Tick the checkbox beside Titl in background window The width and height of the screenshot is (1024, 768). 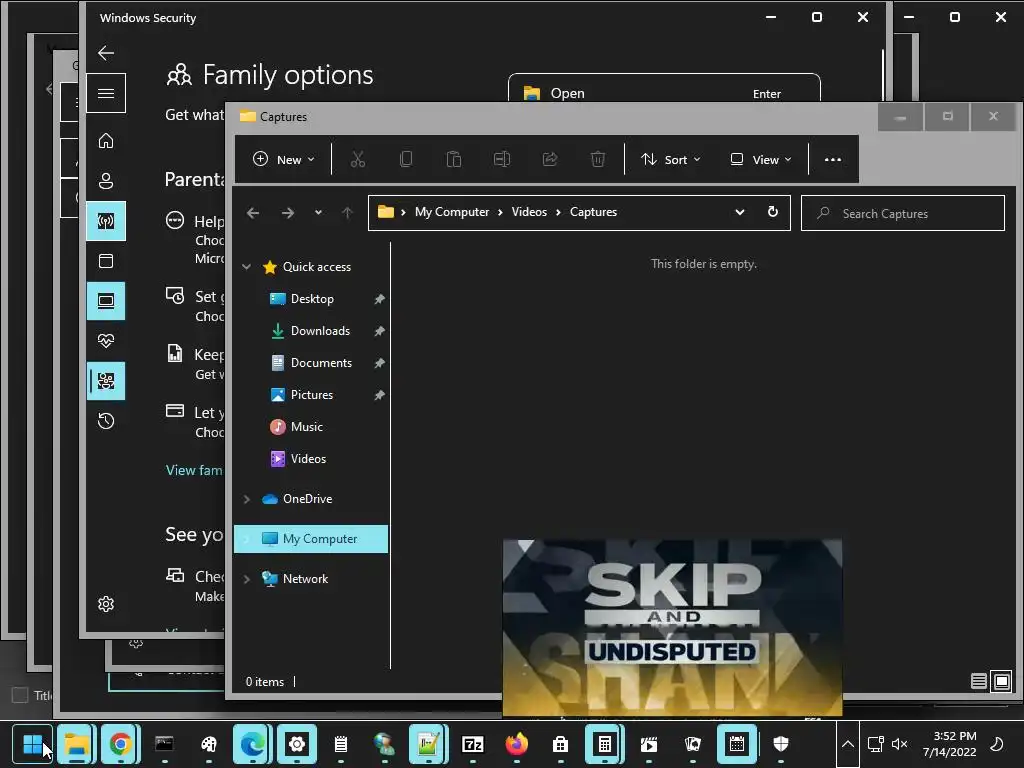click(x=20, y=695)
